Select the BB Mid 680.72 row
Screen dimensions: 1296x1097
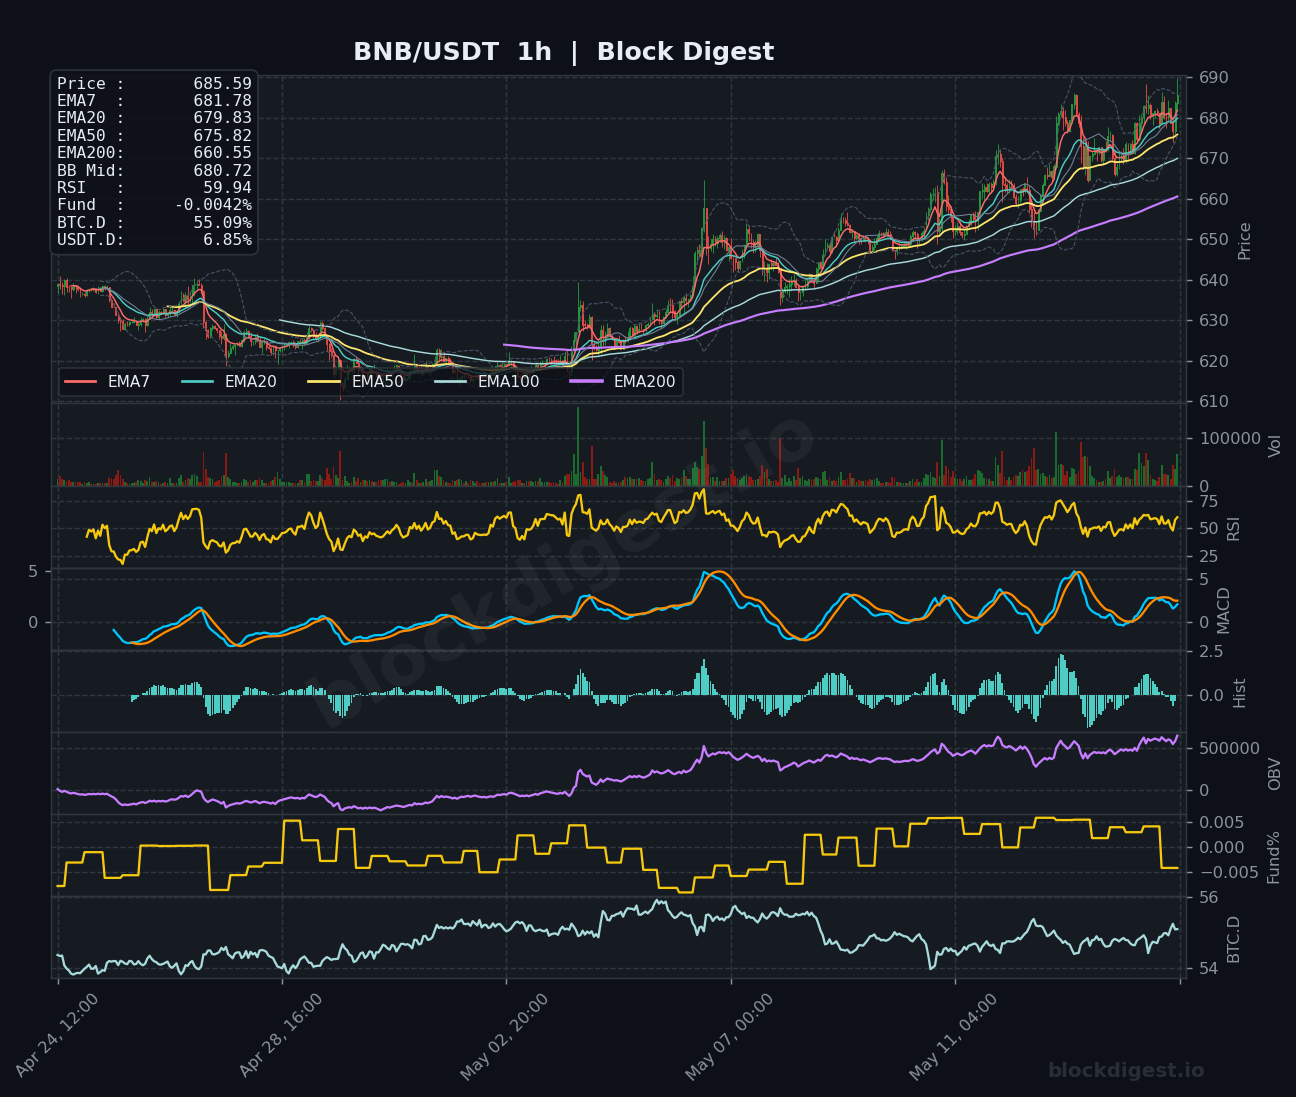click(154, 171)
